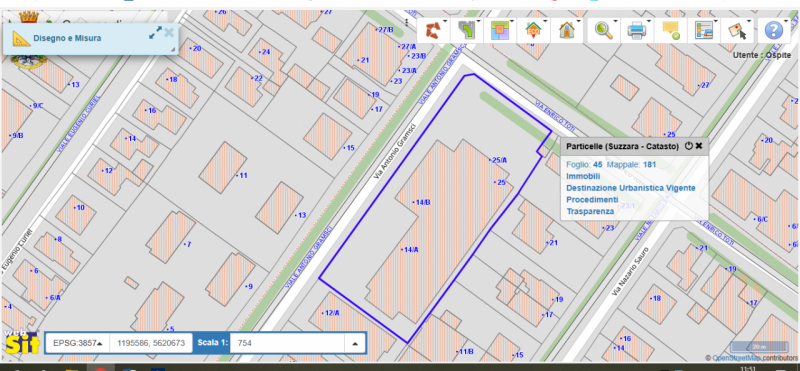
Task: Click house number 11/B on map
Action: coord(466,351)
